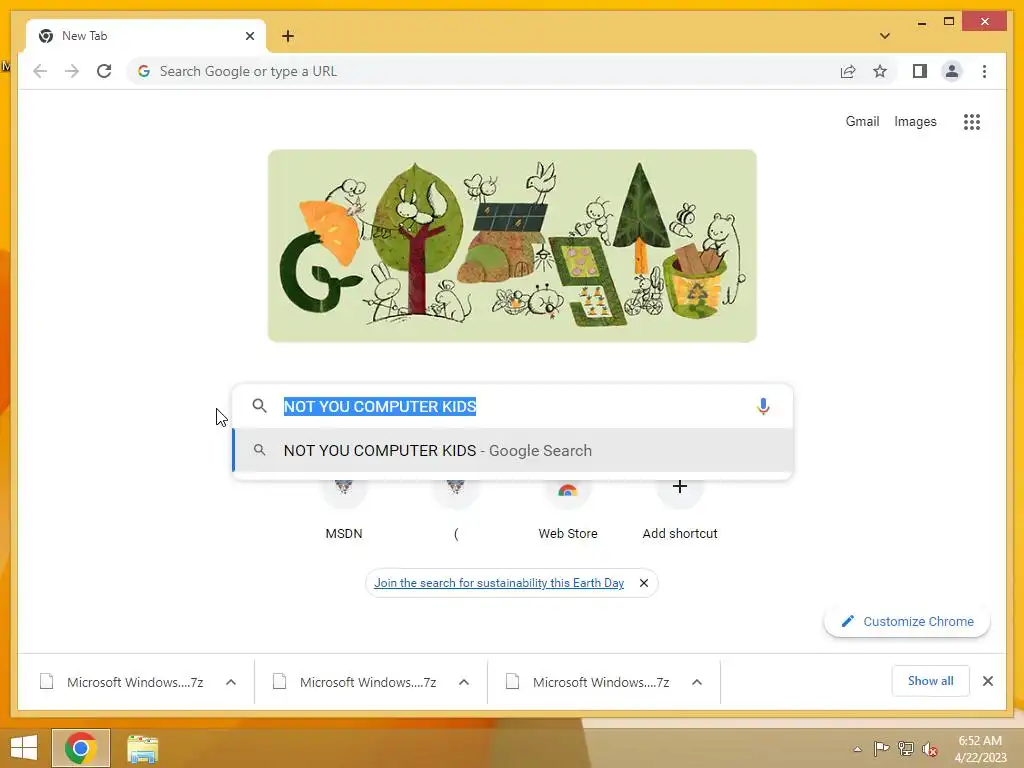Click the Customize Chrome button

coord(907,622)
